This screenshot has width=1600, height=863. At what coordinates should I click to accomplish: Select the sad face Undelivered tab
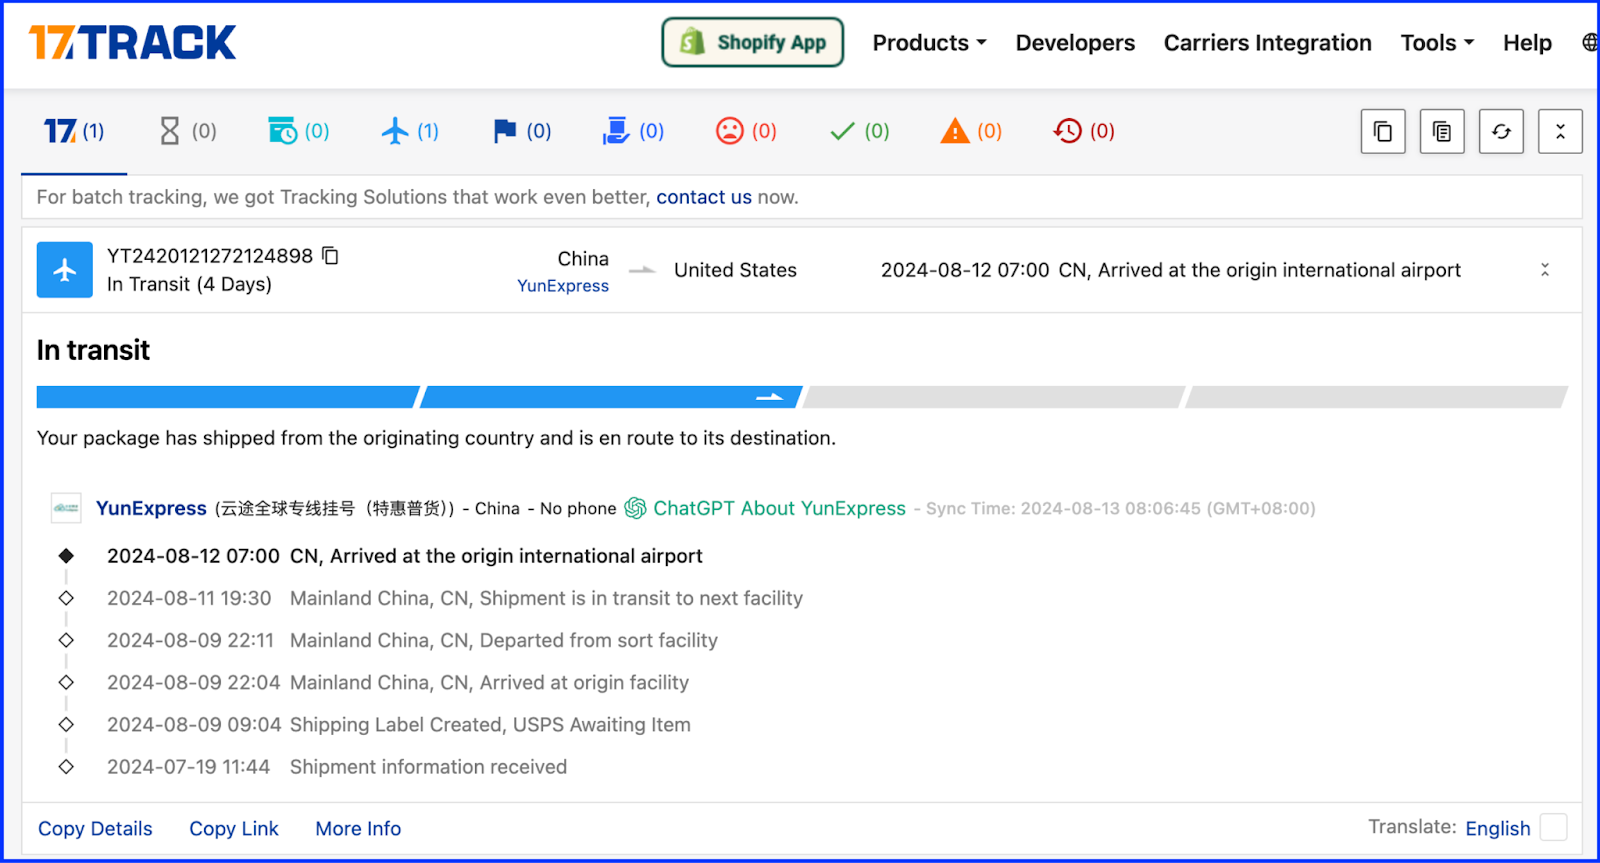(746, 131)
